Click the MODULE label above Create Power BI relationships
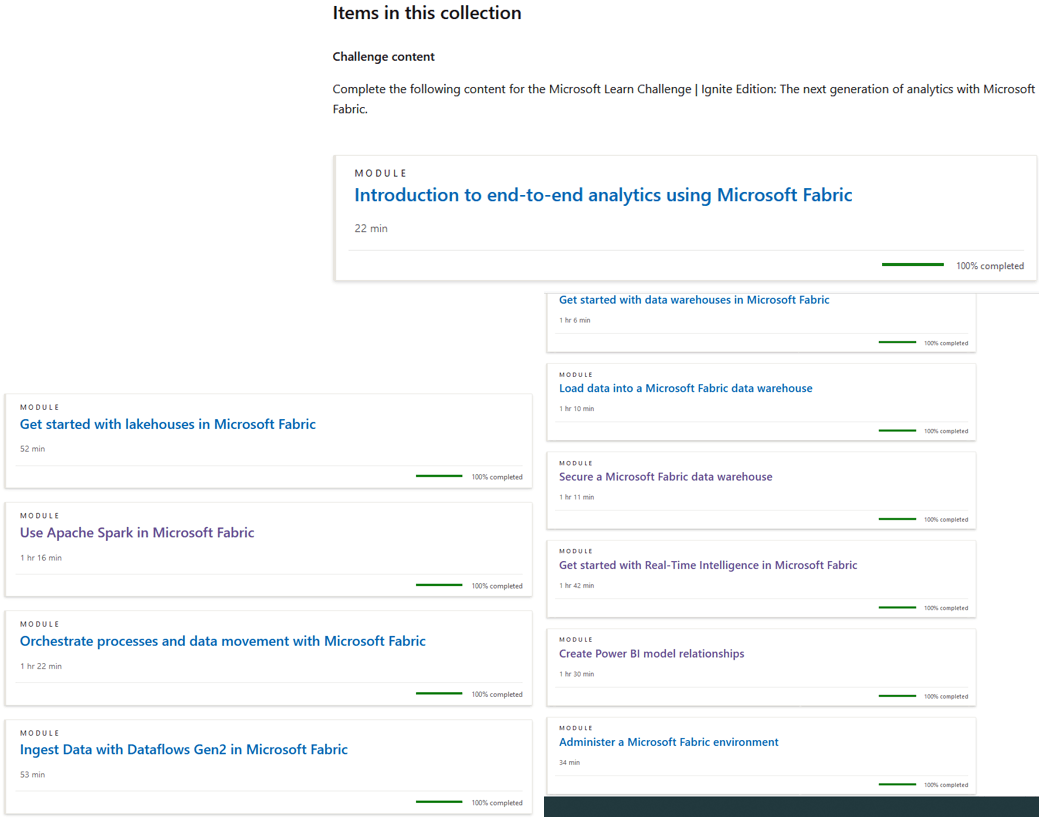Screen dimensions: 1039x818 point(576,640)
